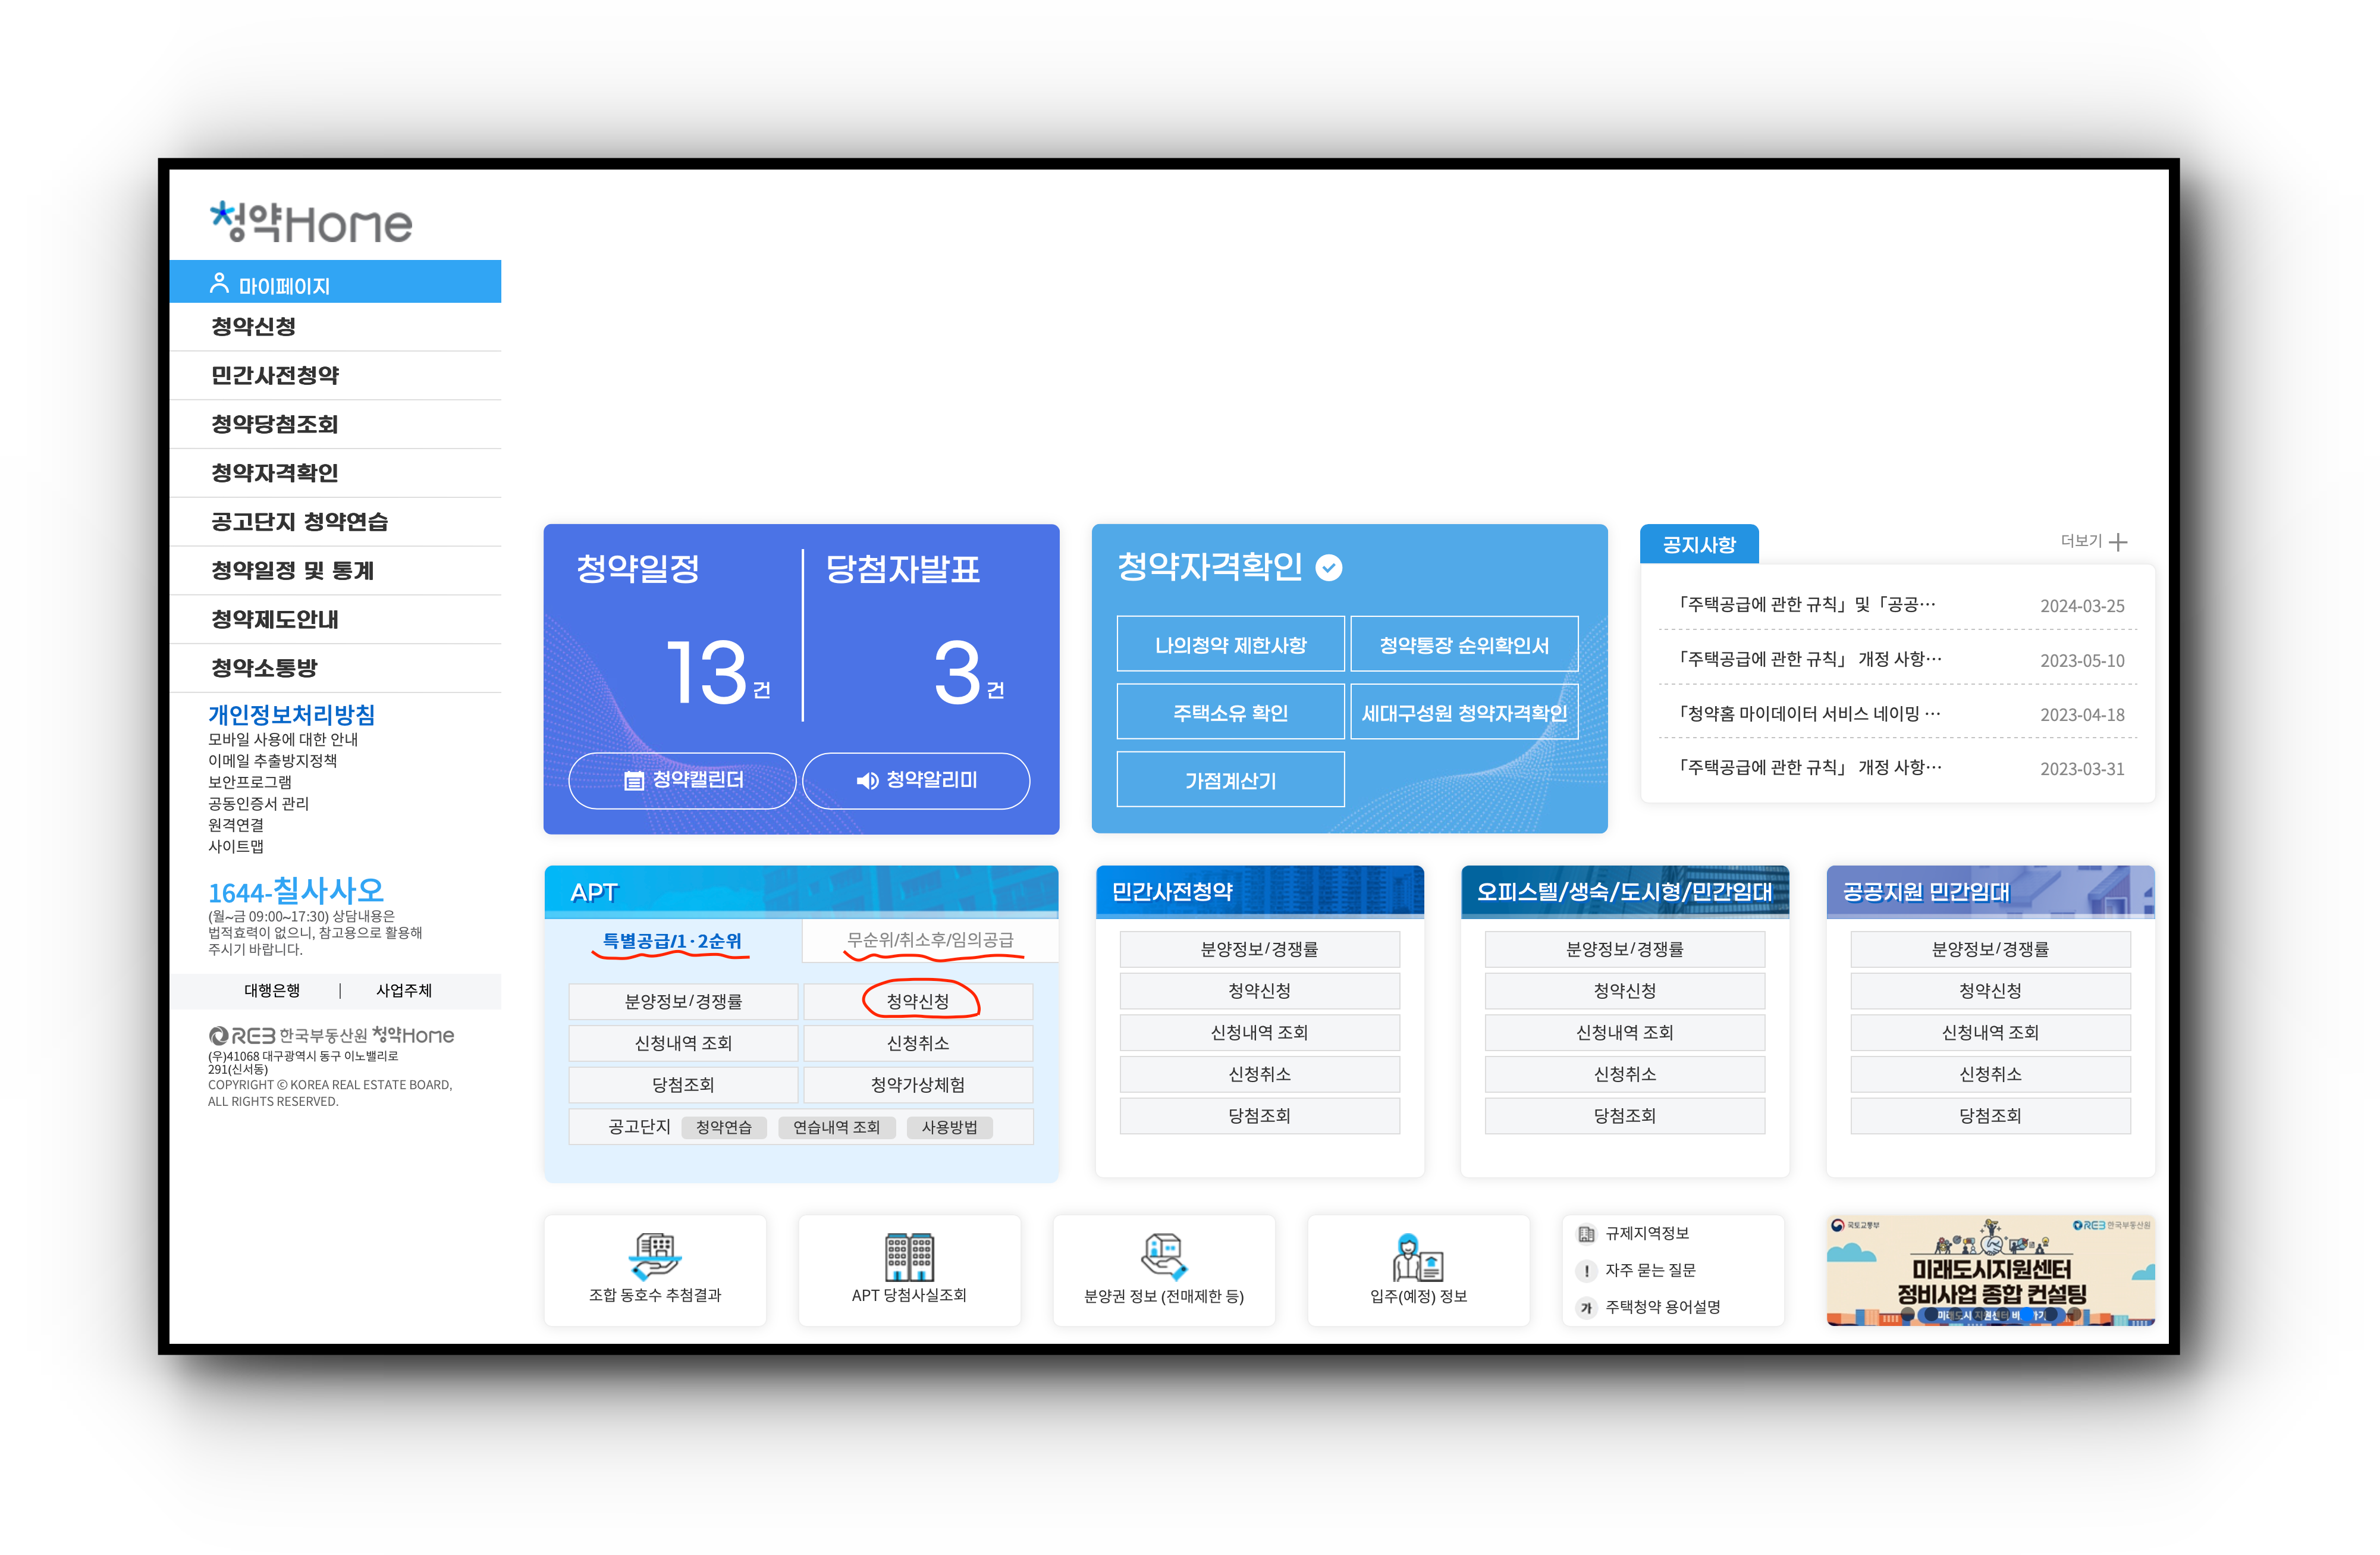Click 청약통장 순위확인서 button
2380x1555 pixels.
(1464, 645)
